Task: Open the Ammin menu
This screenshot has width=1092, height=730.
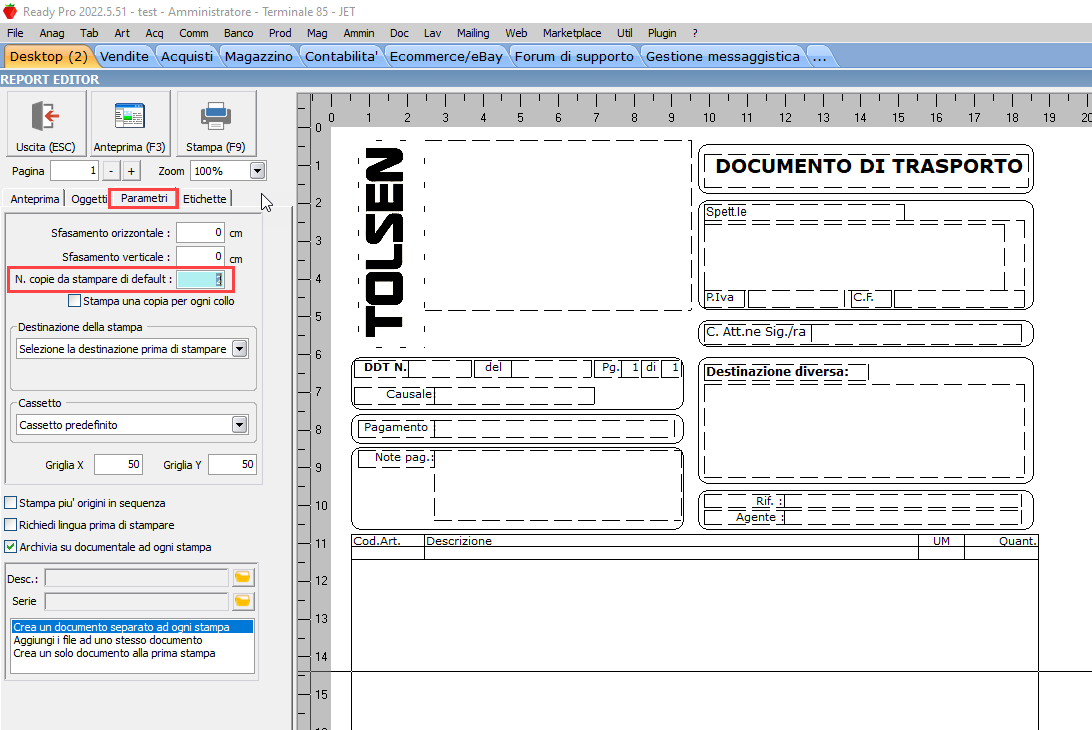Action: point(359,33)
